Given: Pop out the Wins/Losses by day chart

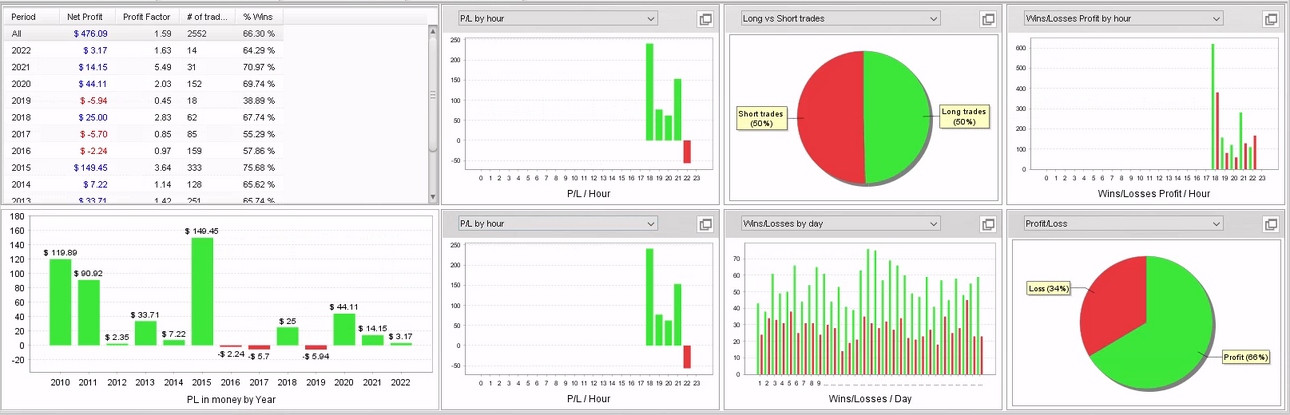Looking at the screenshot, I should pos(988,224).
